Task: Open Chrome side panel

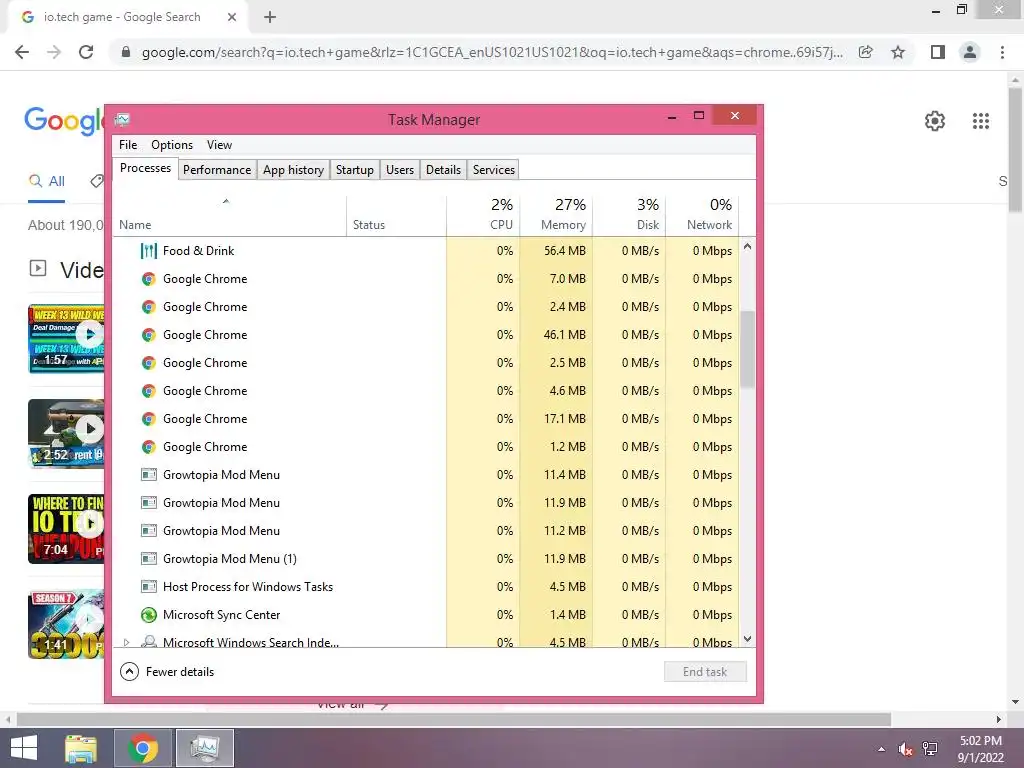Action: coord(938,52)
